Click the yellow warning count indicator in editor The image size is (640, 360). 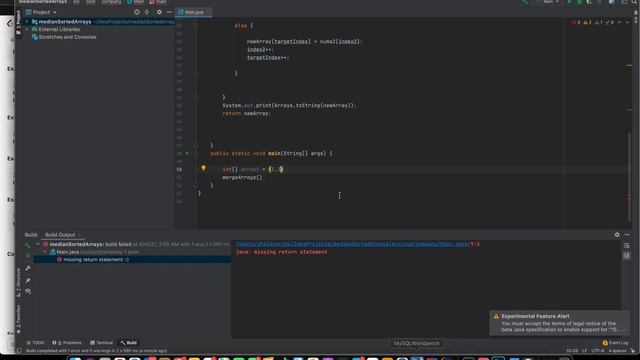pyautogui.click(x=588, y=22)
